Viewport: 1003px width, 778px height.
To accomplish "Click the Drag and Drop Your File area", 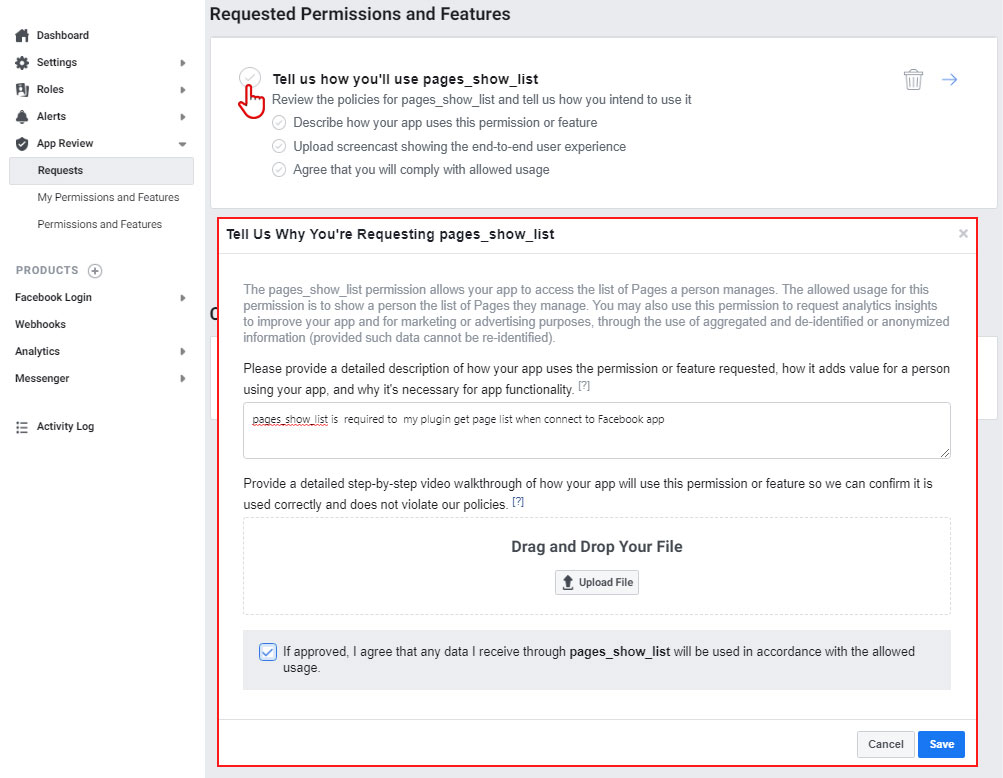I will [x=597, y=566].
